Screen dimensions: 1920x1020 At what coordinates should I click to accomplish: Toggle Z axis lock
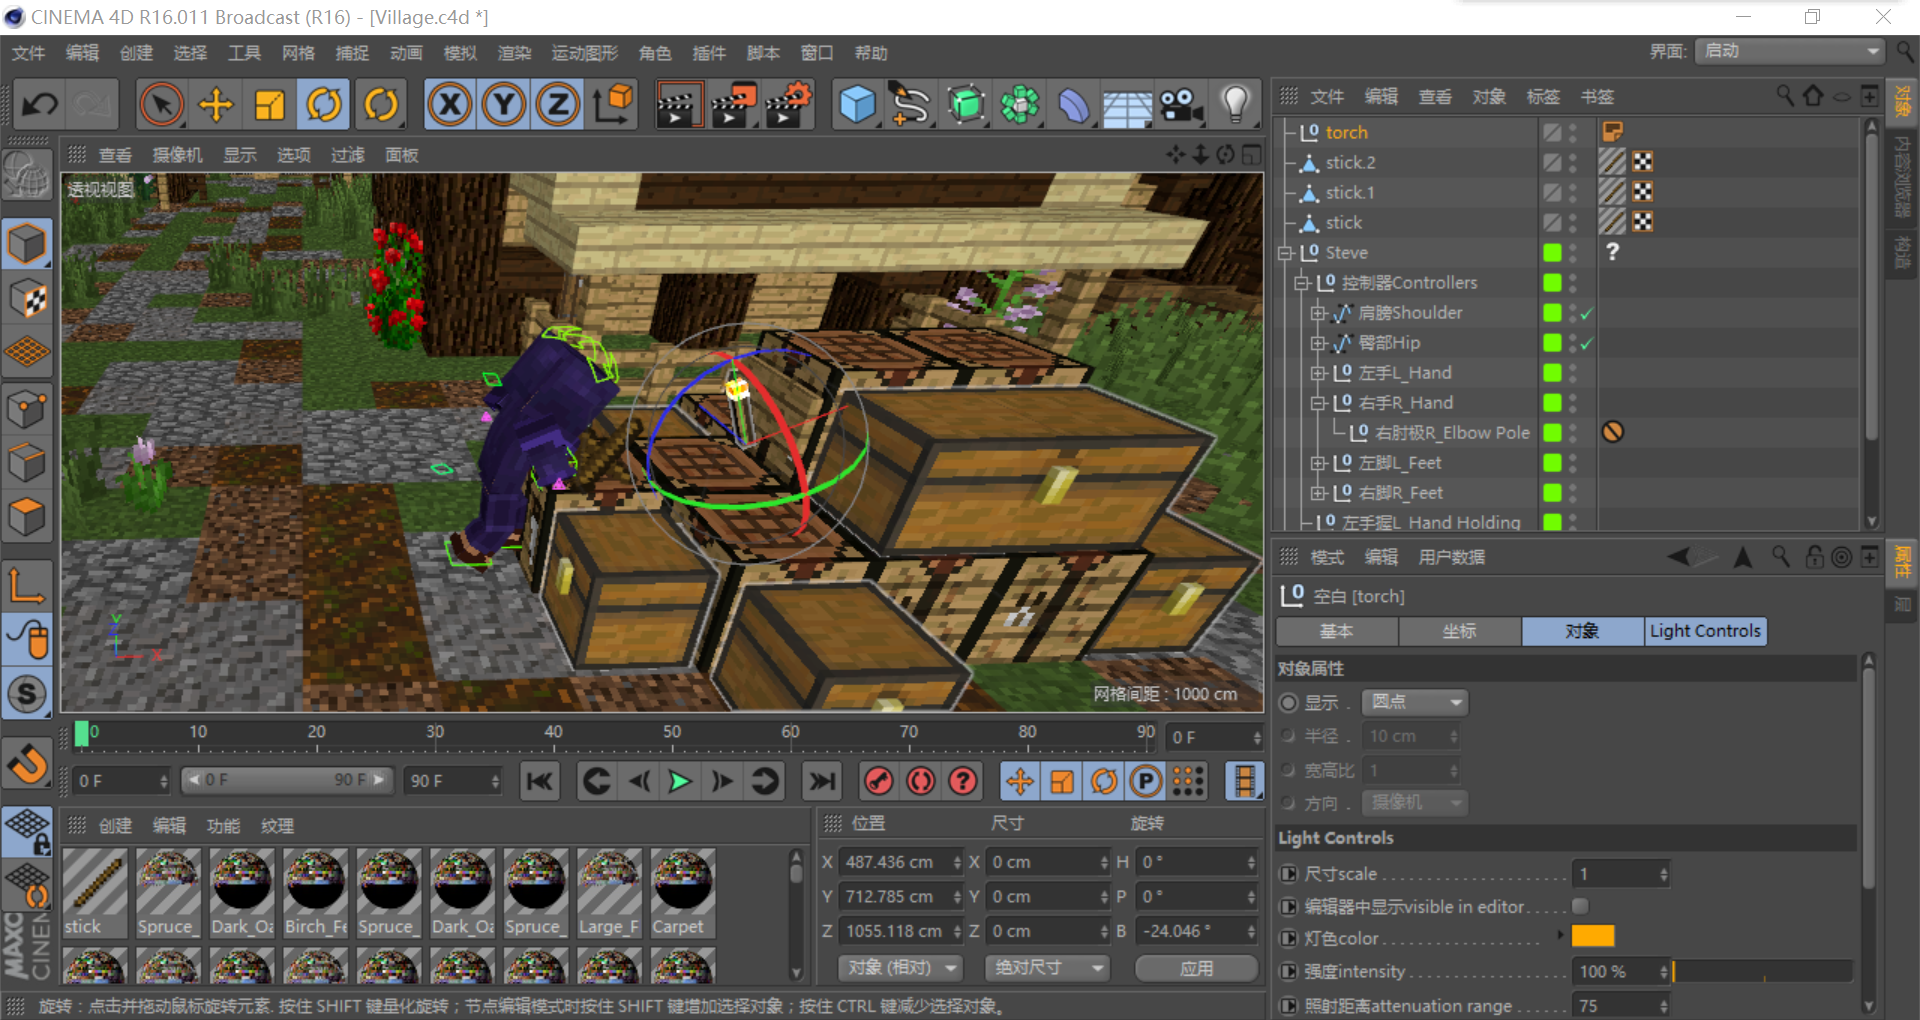click(558, 104)
